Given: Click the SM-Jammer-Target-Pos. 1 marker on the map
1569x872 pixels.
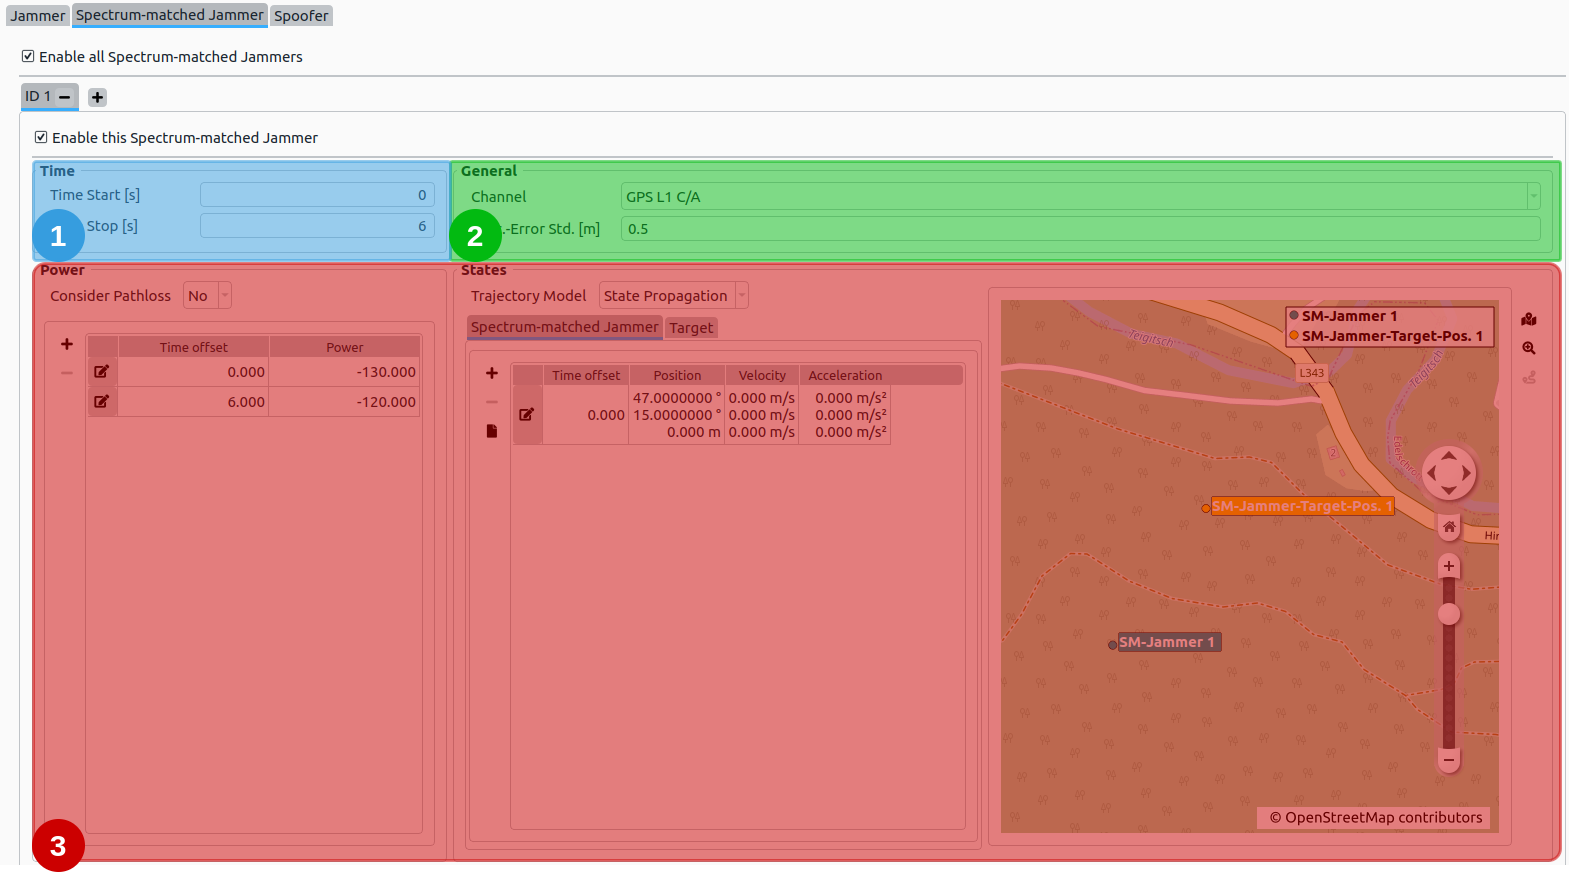Looking at the screenshot, I should (x=1206, y=509).
